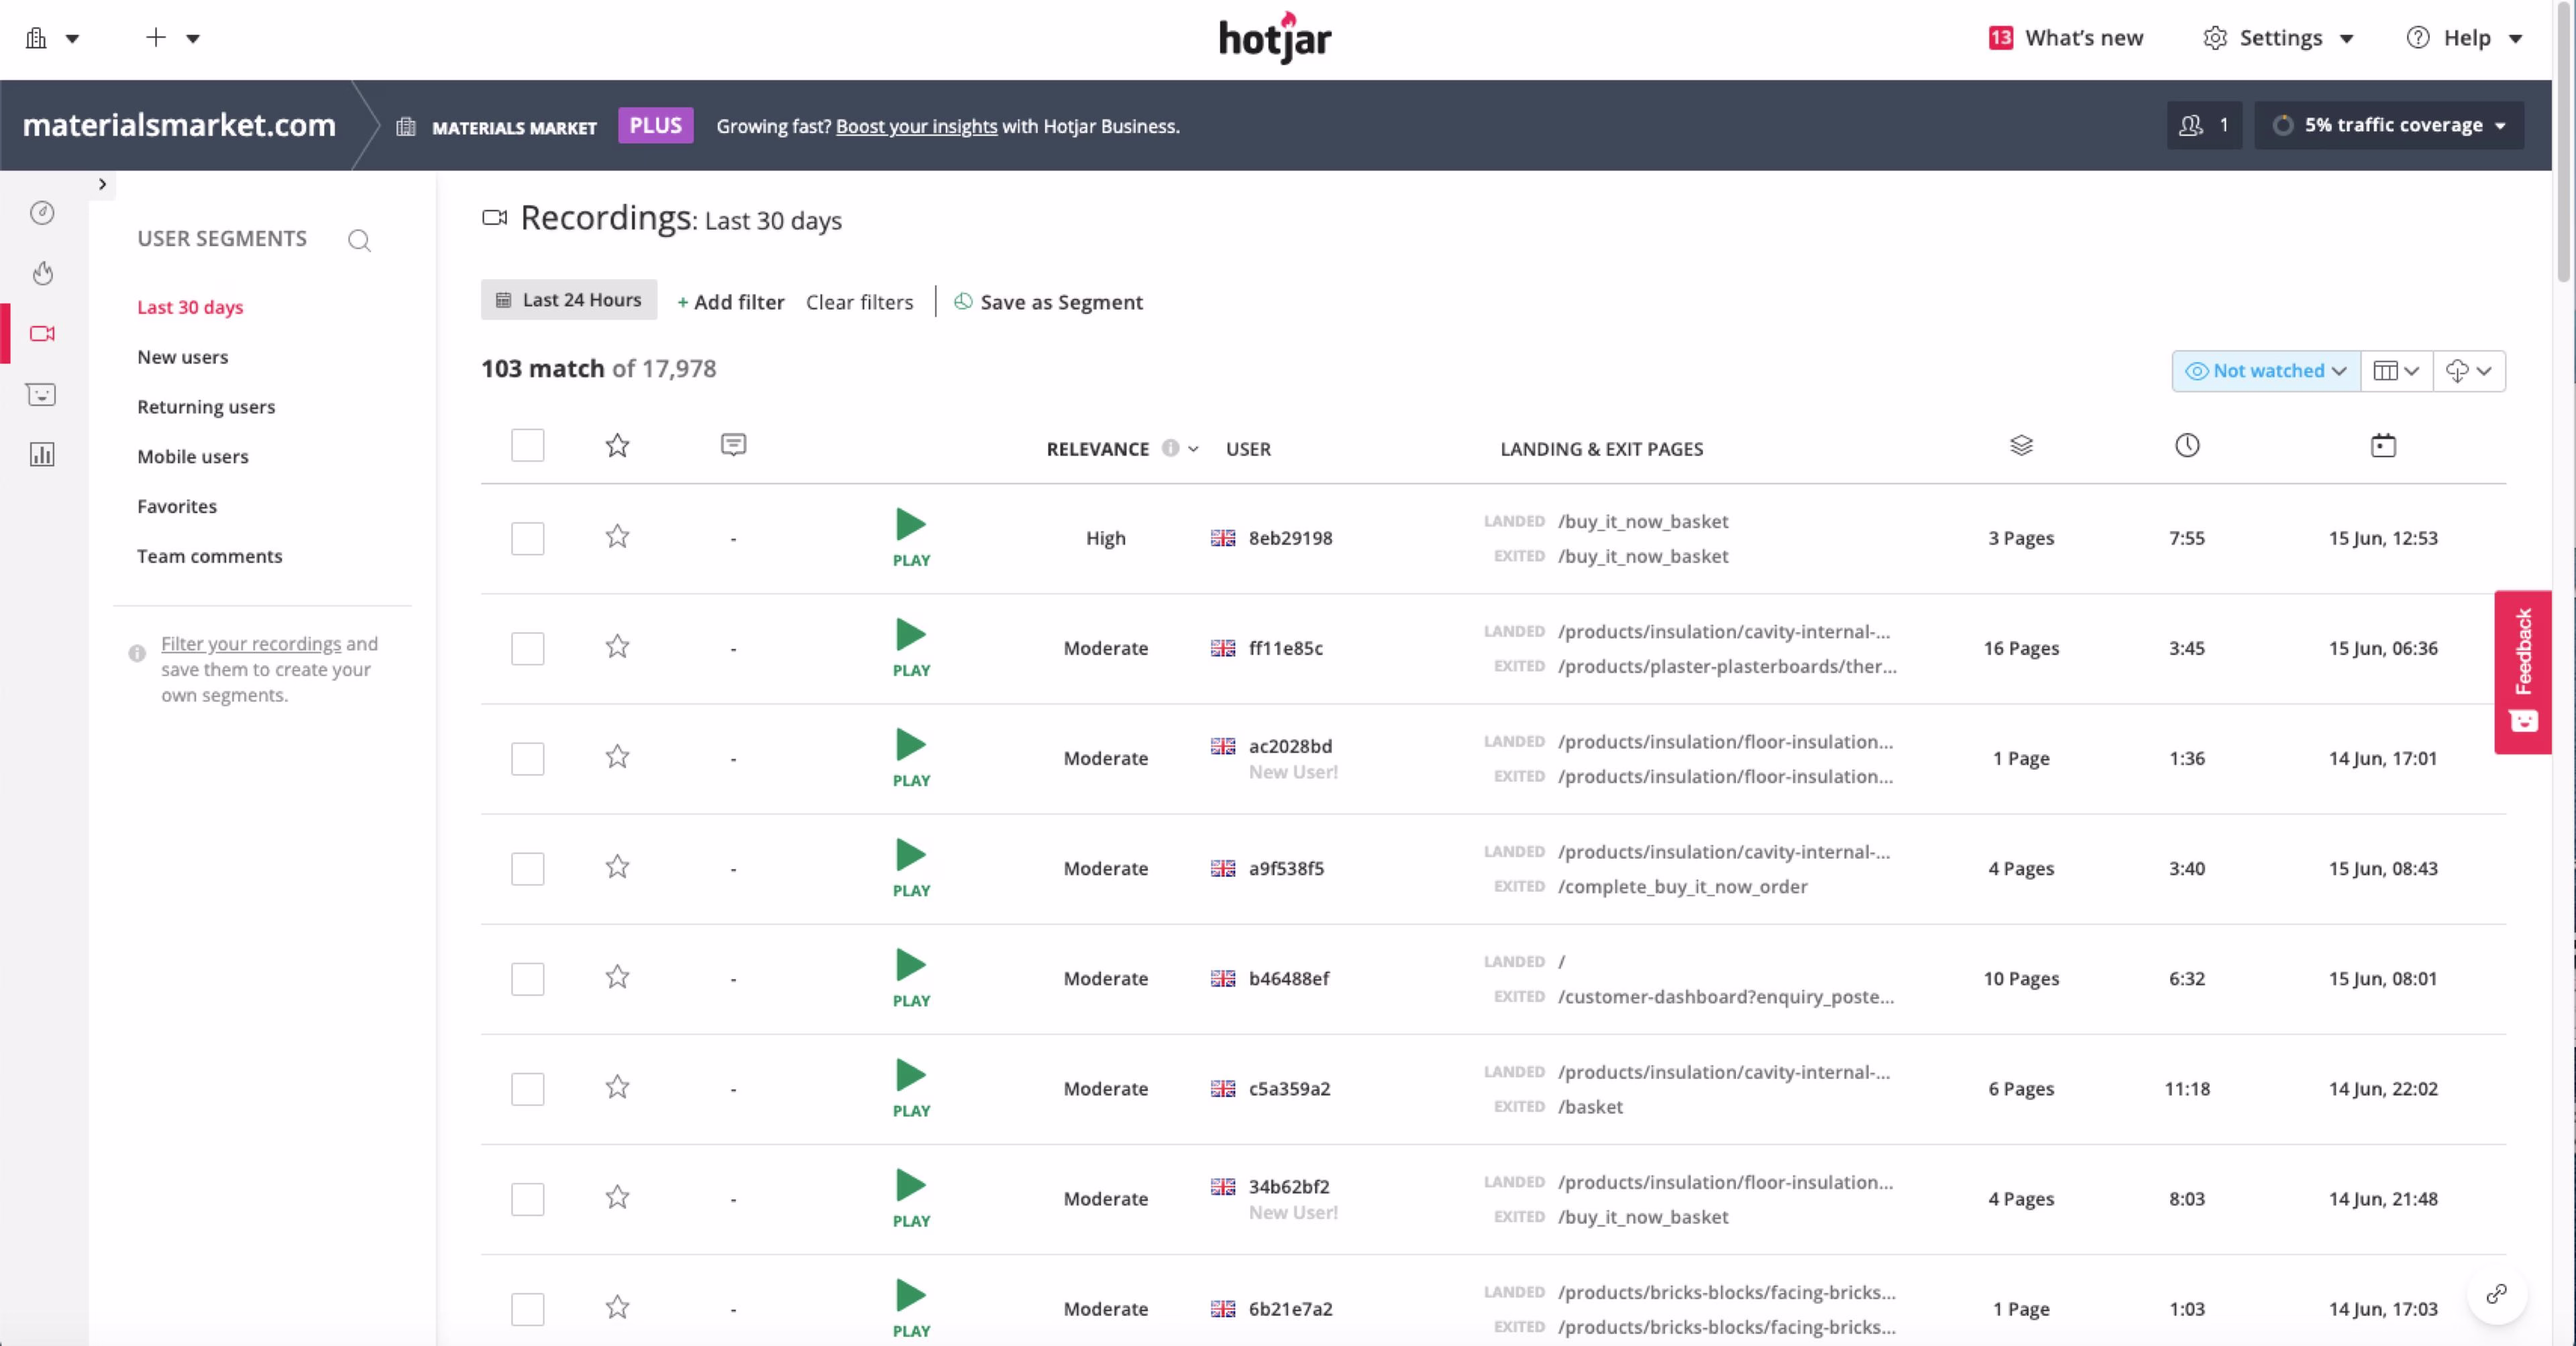
Task: Open the columns layout dropdown
Action: [x=2396, y=370]
